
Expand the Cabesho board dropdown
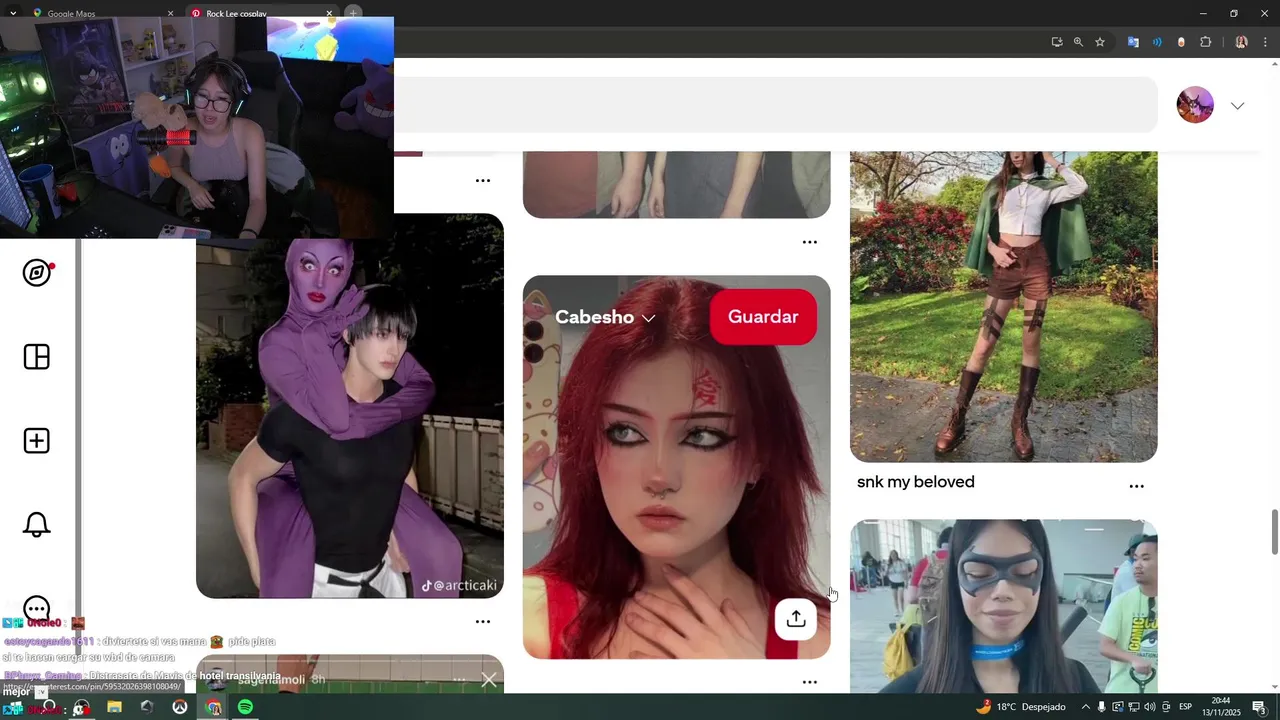coord(605,317)
